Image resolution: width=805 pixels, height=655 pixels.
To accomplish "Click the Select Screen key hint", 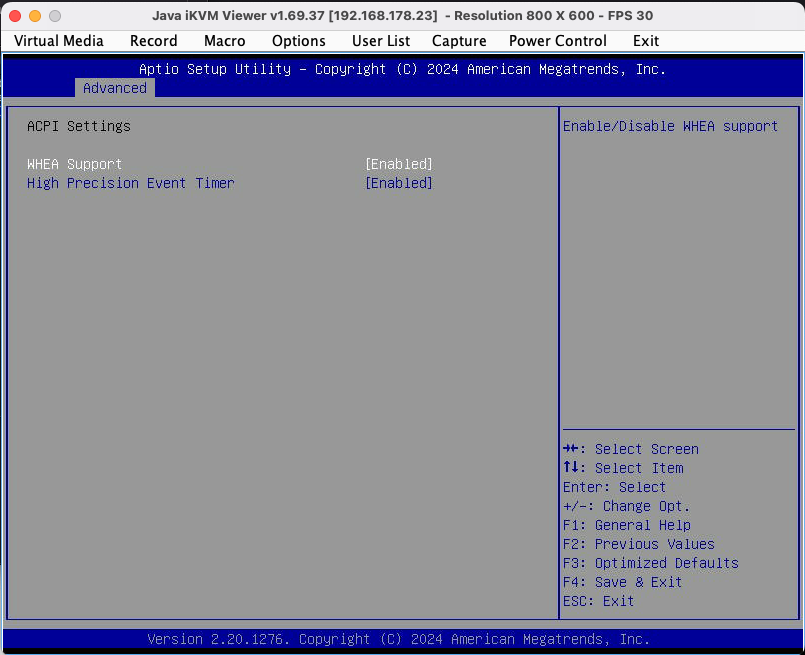I will 630,449.
